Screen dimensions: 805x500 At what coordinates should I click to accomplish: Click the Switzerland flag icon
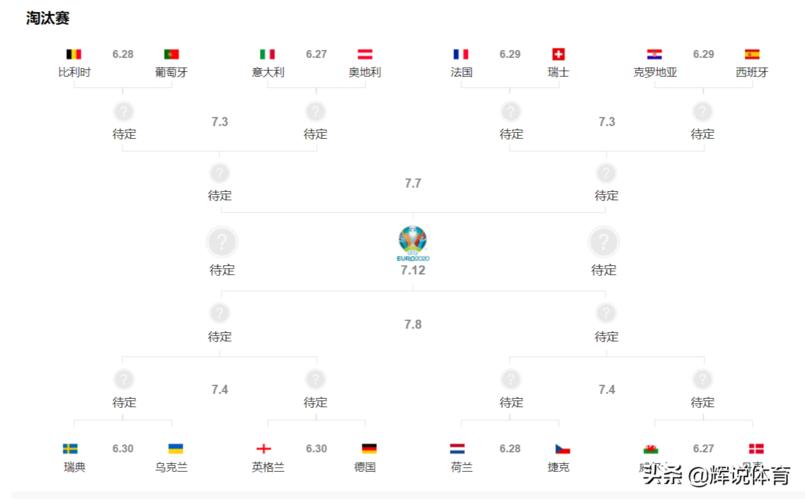click(x=558, y=54)
